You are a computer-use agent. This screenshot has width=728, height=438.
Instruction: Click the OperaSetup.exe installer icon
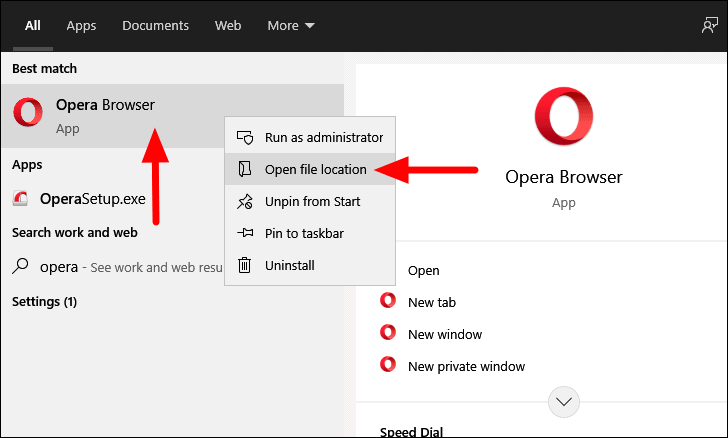click(20, 199)
